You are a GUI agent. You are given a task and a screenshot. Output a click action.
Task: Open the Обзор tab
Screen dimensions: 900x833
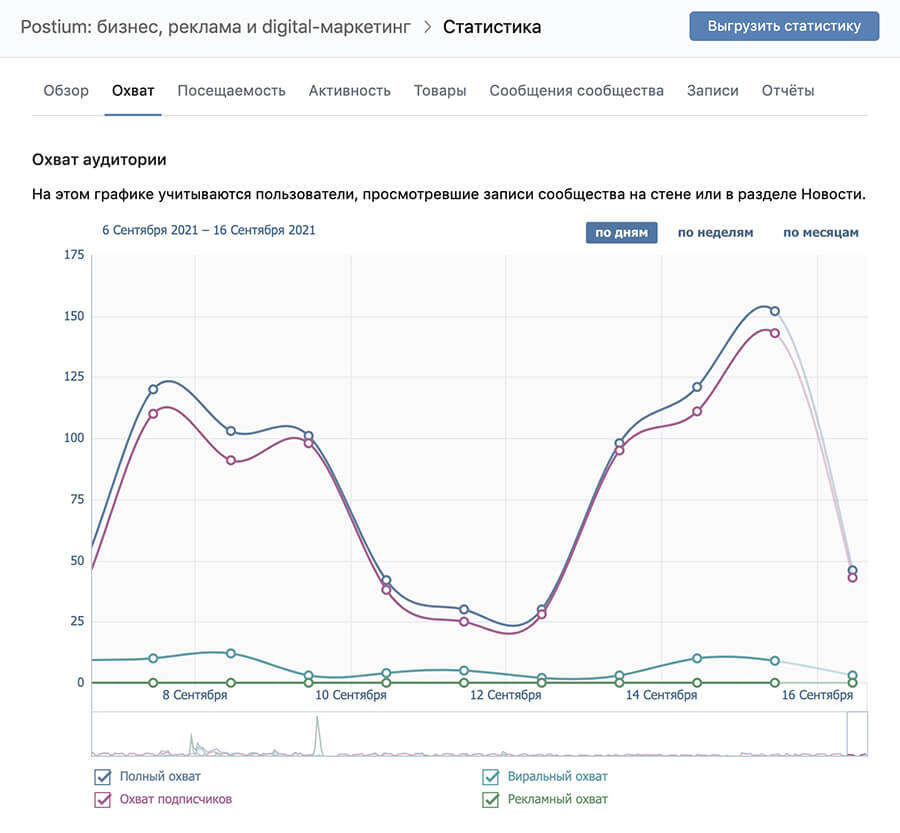pos(66,90)
